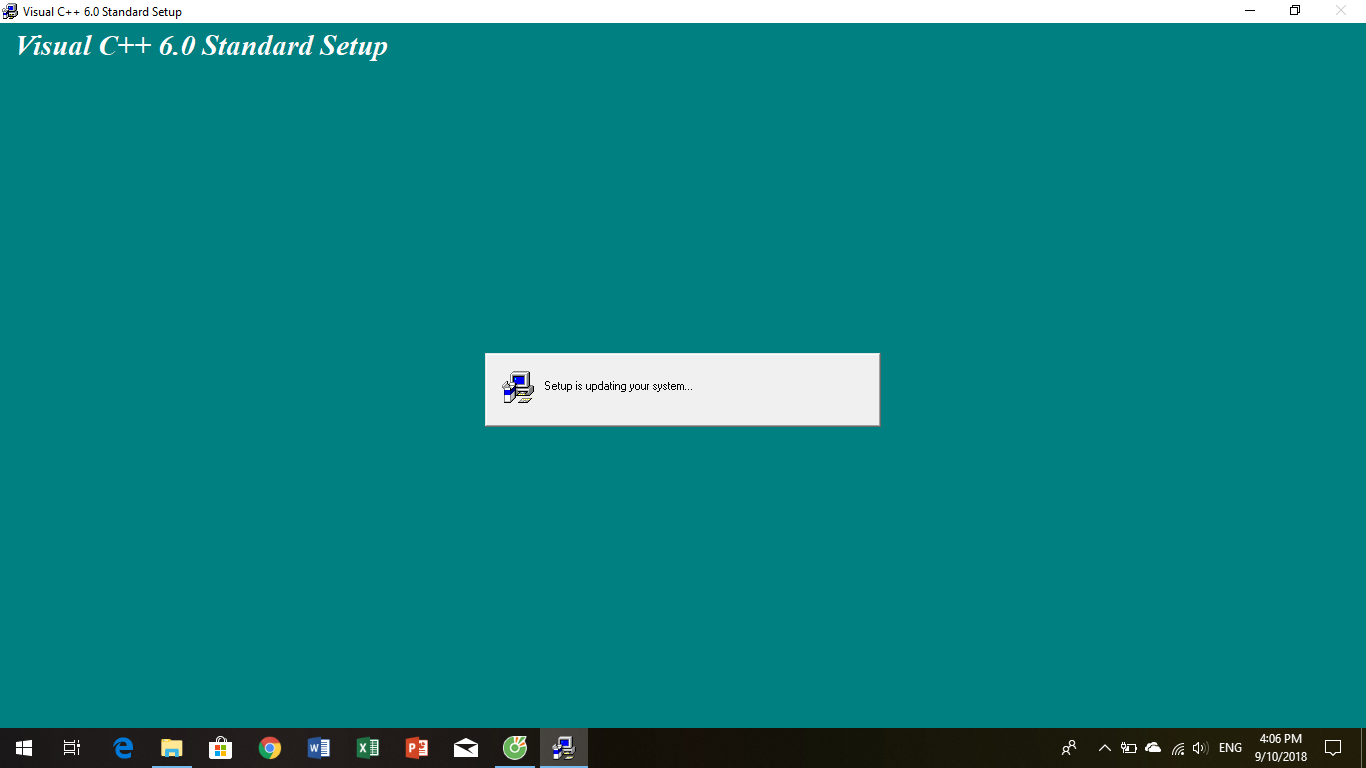Open File Explorer from the taskbar
The image size is (1366, 768).
[172, 748]
